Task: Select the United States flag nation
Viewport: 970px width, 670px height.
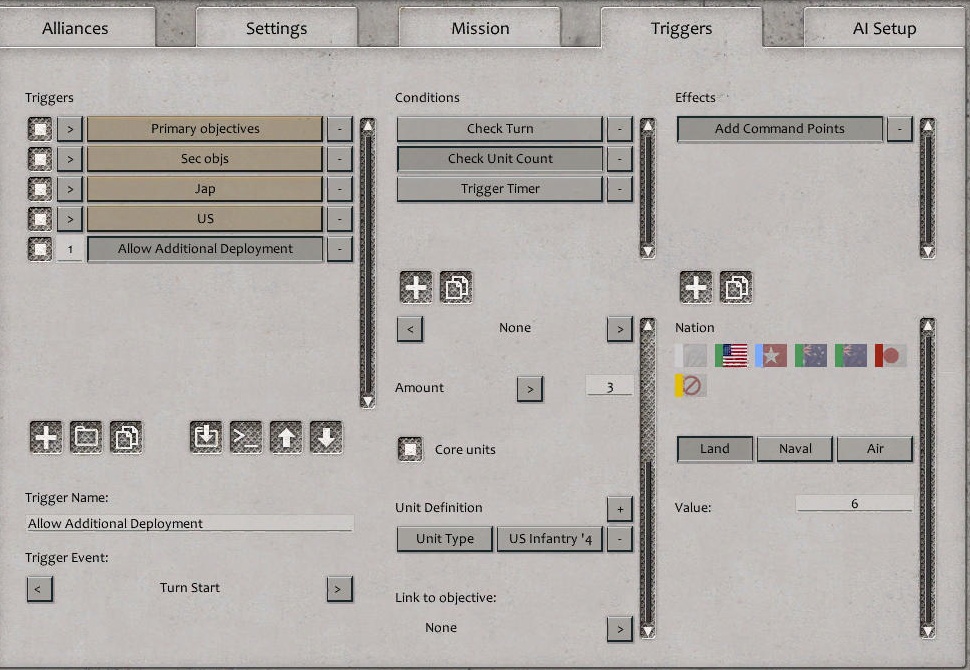Action: [731, 356]
